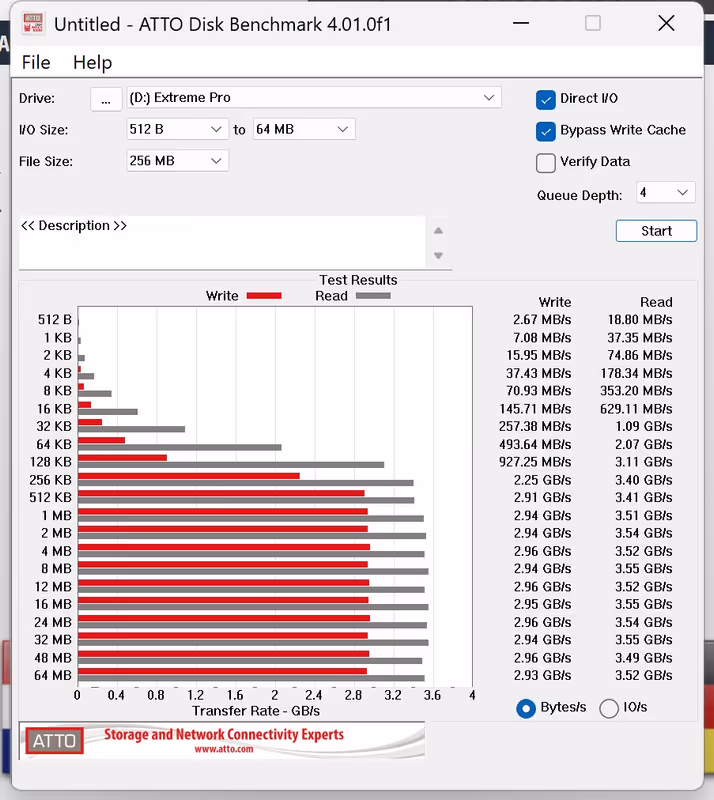
Task: Close the ATTO Disk Benchmark window
Action: (x=666, y=23)
